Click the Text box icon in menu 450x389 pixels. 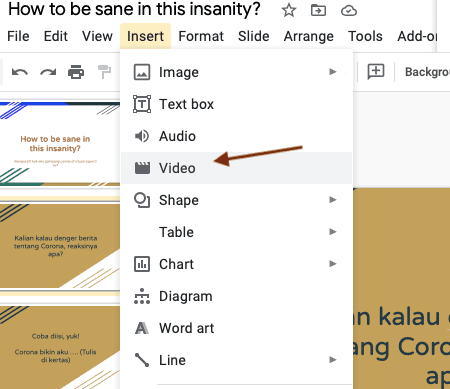[142, 104]
